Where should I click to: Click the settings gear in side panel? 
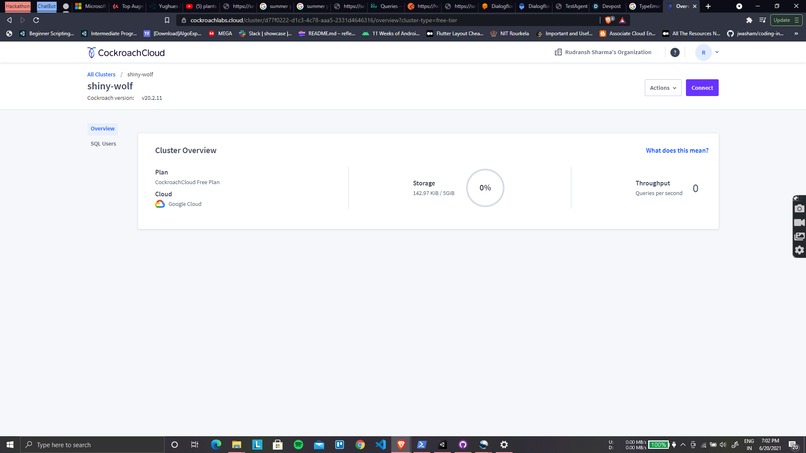click(799, 250)
